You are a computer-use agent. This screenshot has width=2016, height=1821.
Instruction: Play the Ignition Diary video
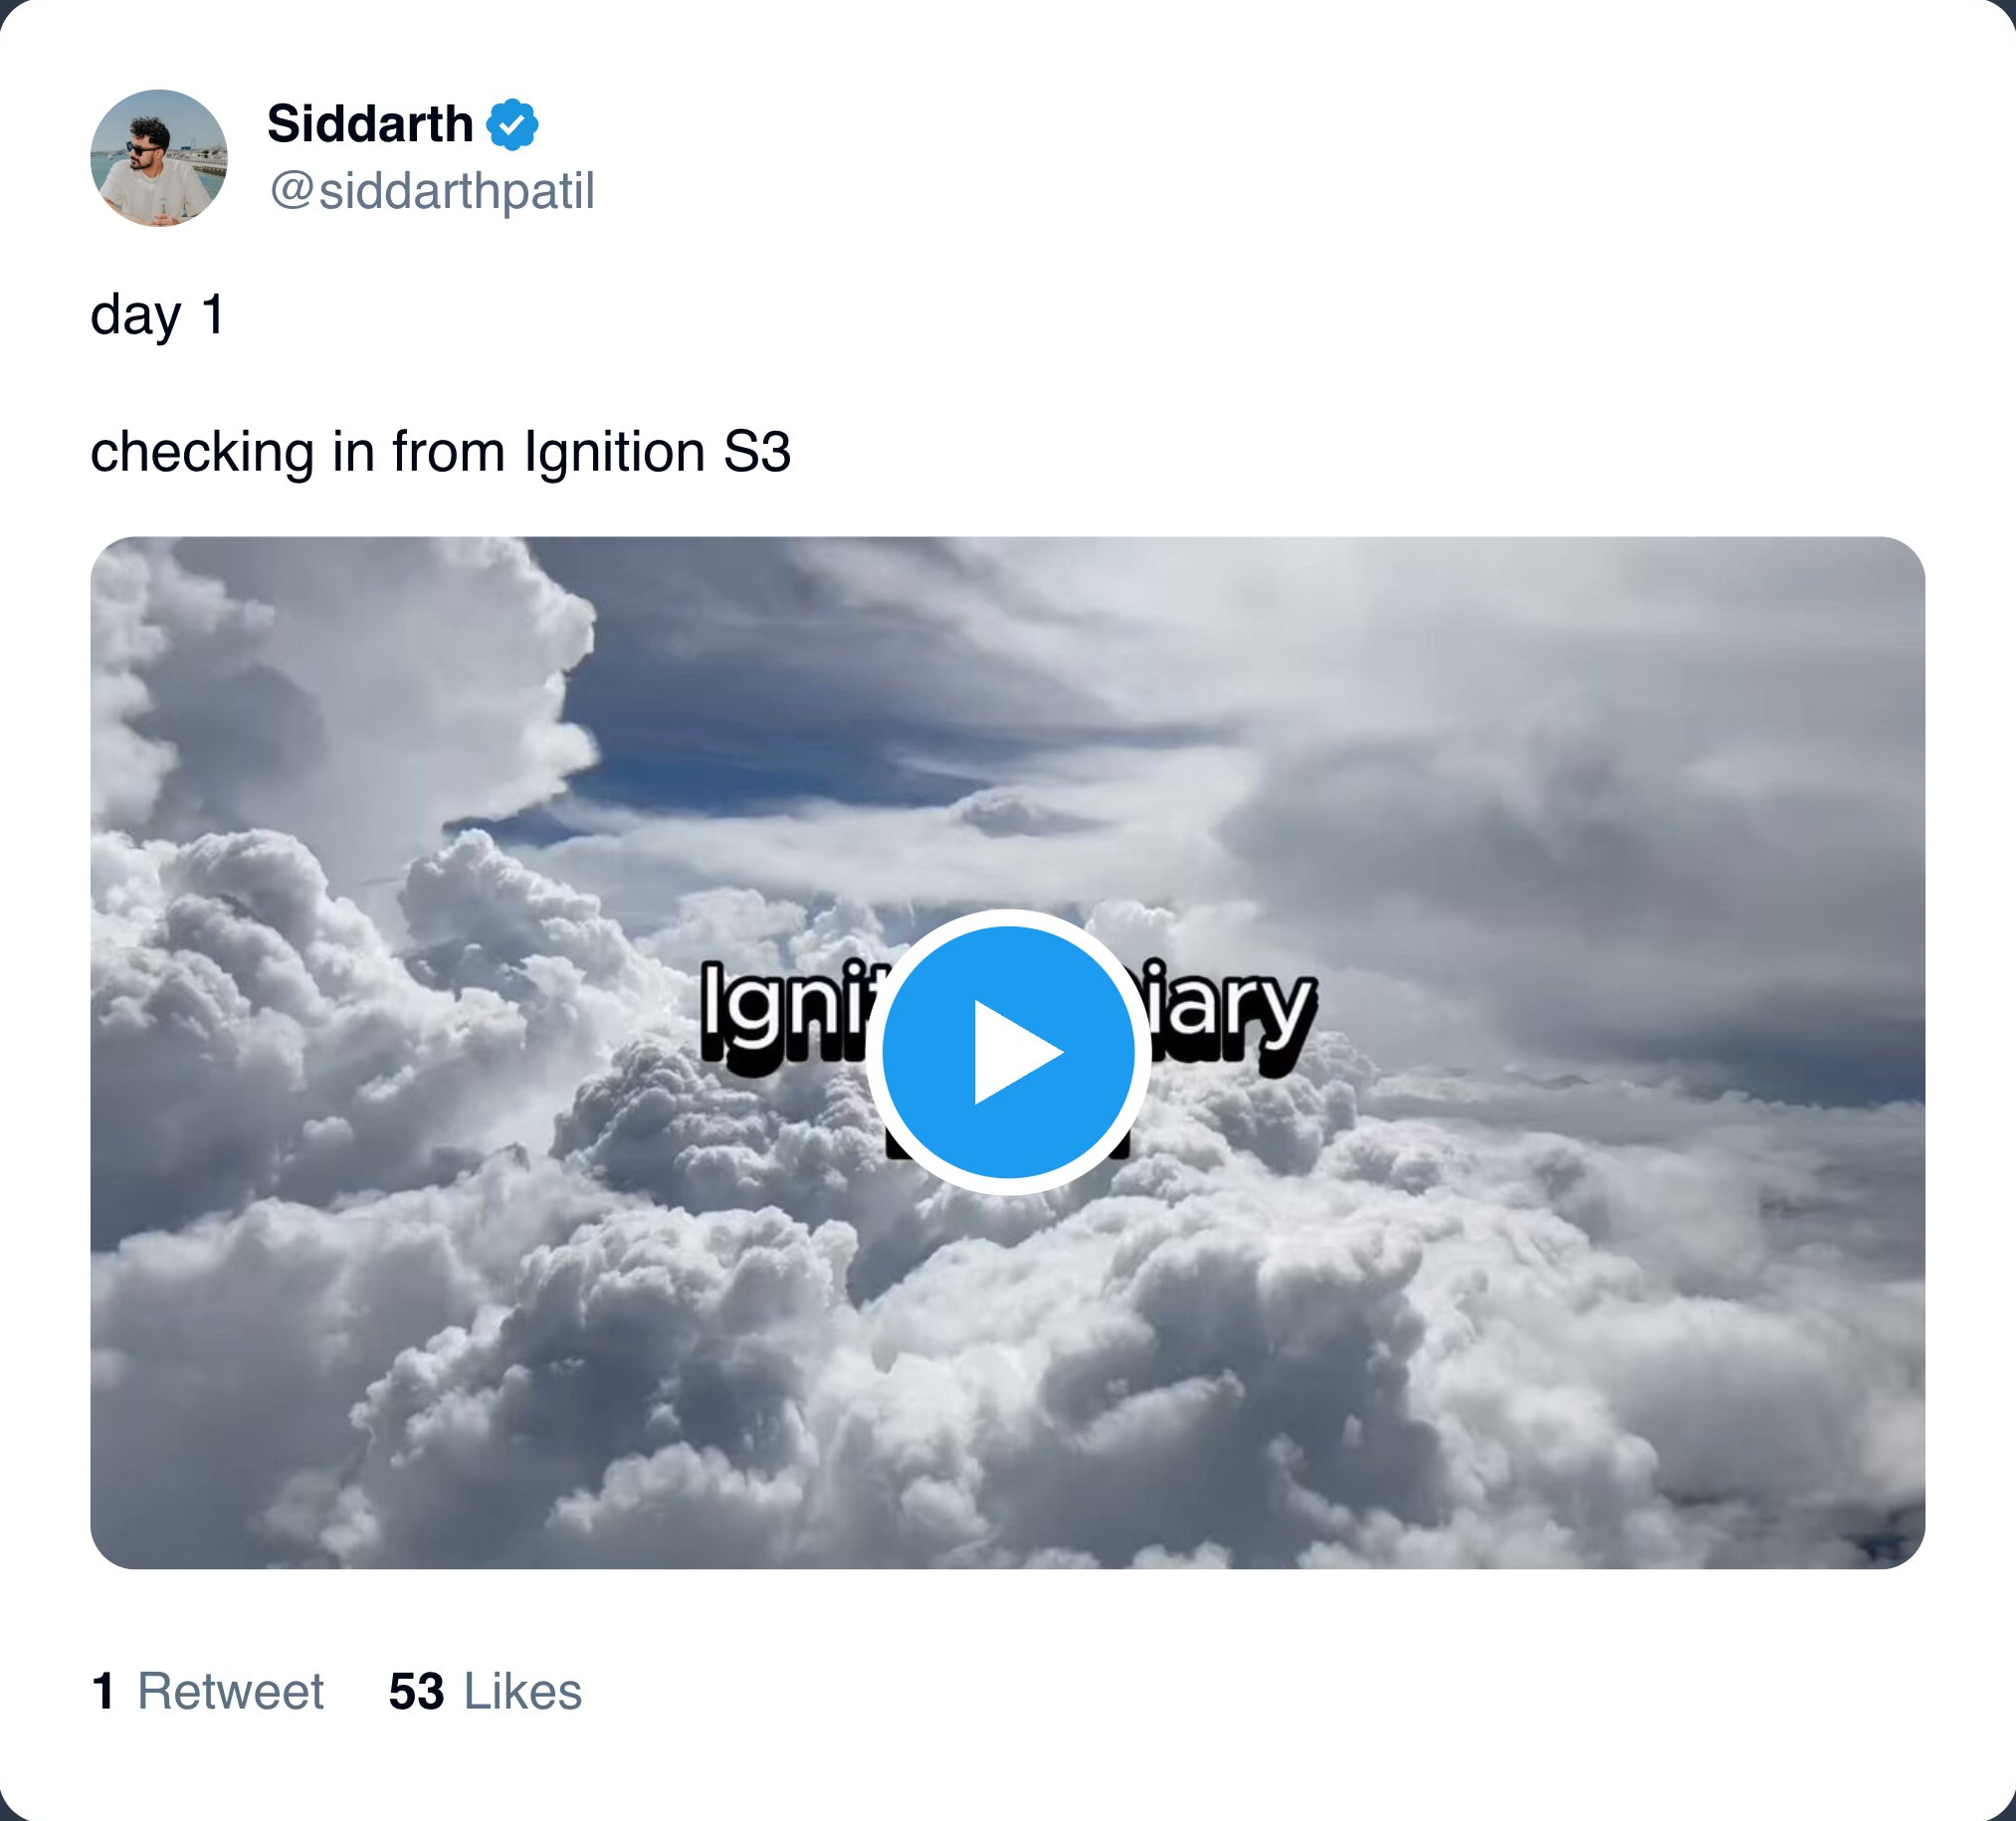[x=1008, y=1051]
